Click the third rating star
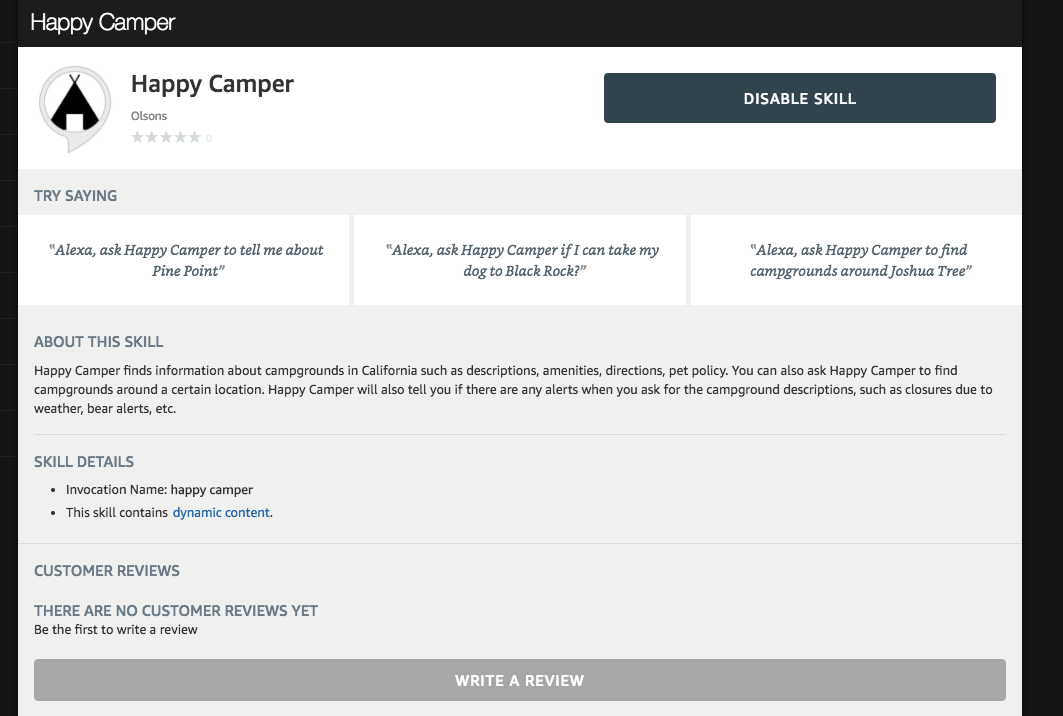 166,138
